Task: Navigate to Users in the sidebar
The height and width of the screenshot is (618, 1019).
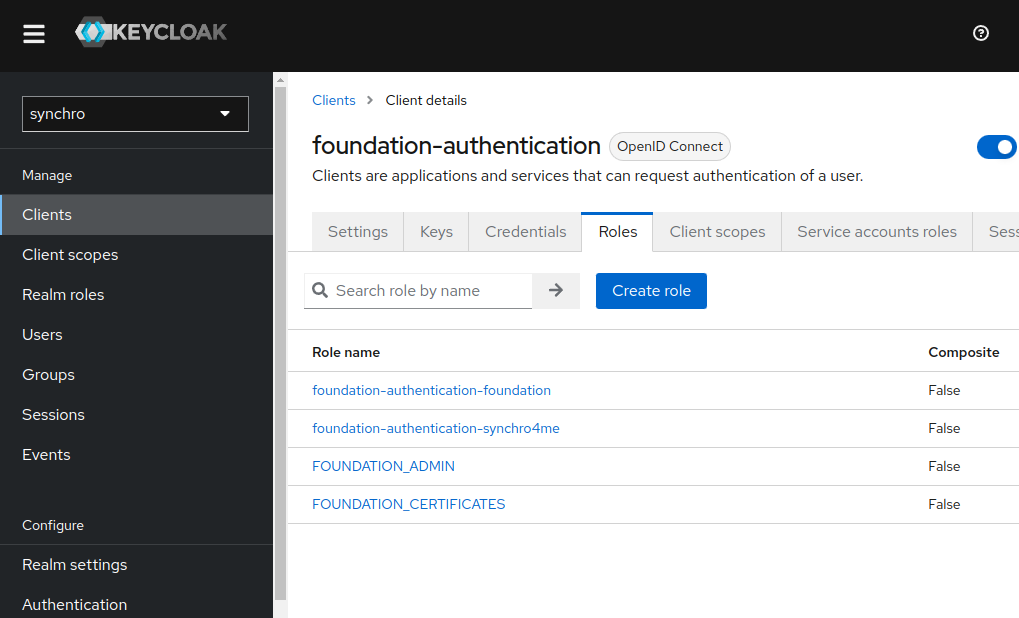Action: click(42, 334)
